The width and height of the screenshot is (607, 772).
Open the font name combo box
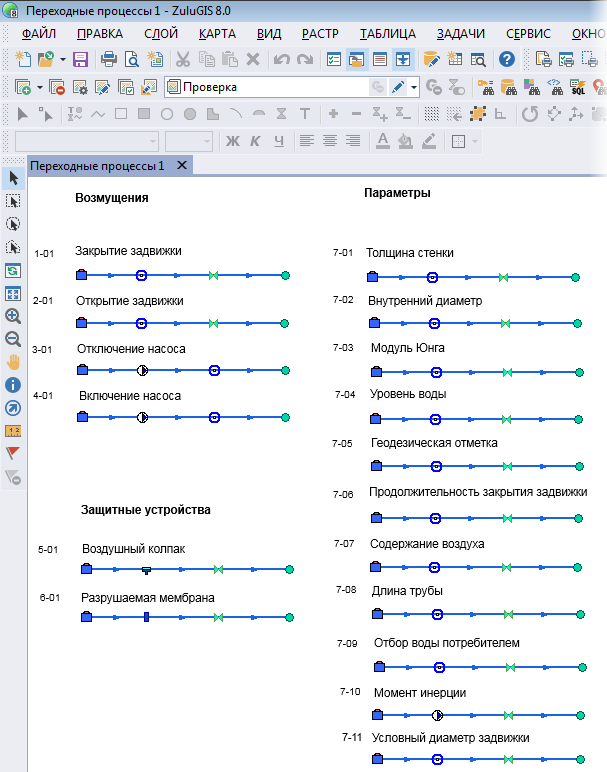[x=87, y=141]
